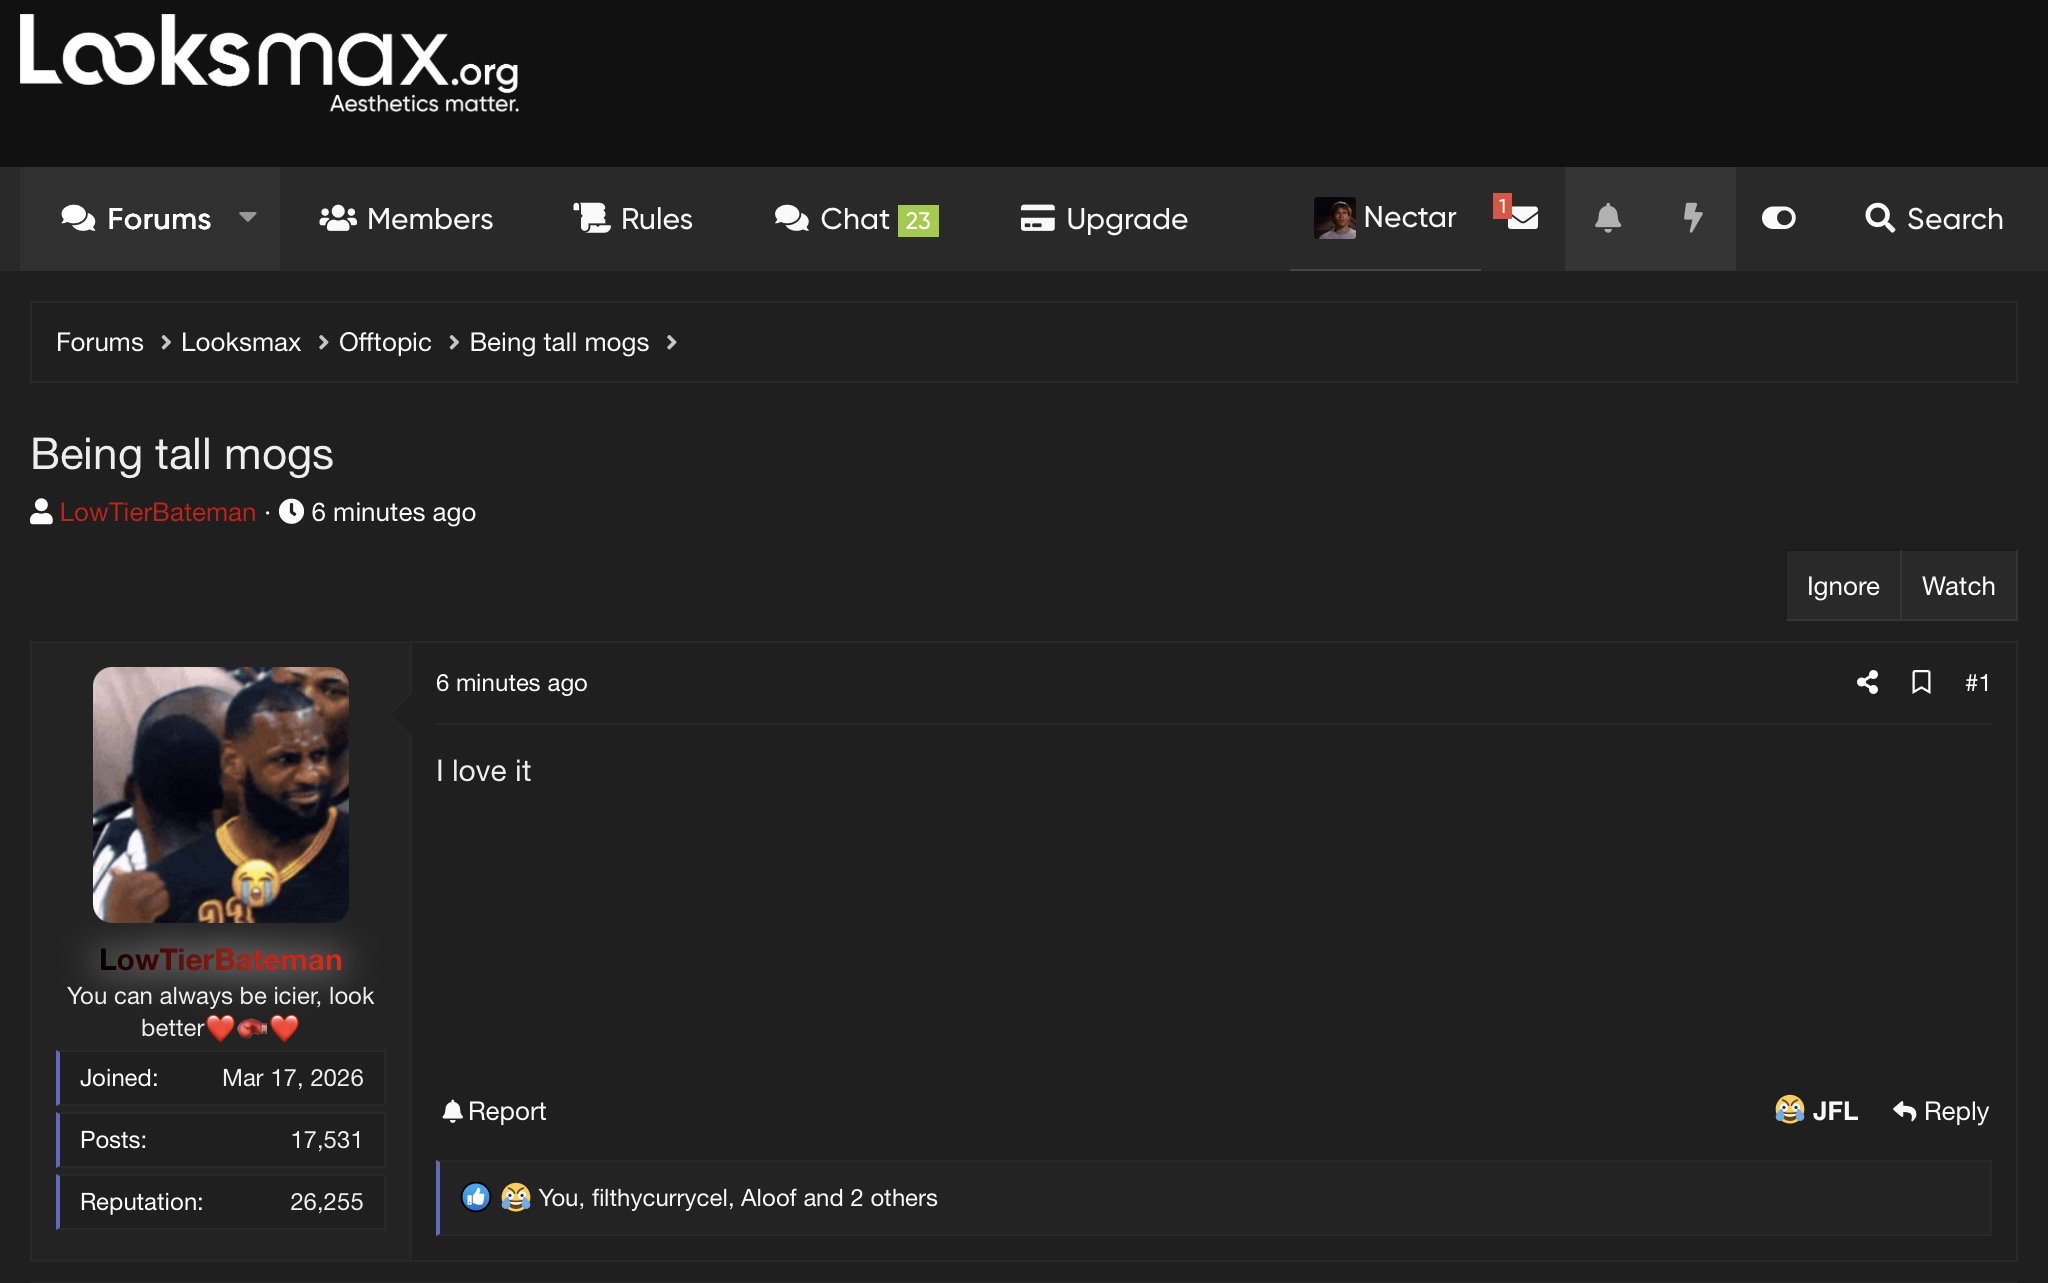Open the Forums nav tab
The height and width of the screenshot is (1283, 2048).
(x=136, y=218)
